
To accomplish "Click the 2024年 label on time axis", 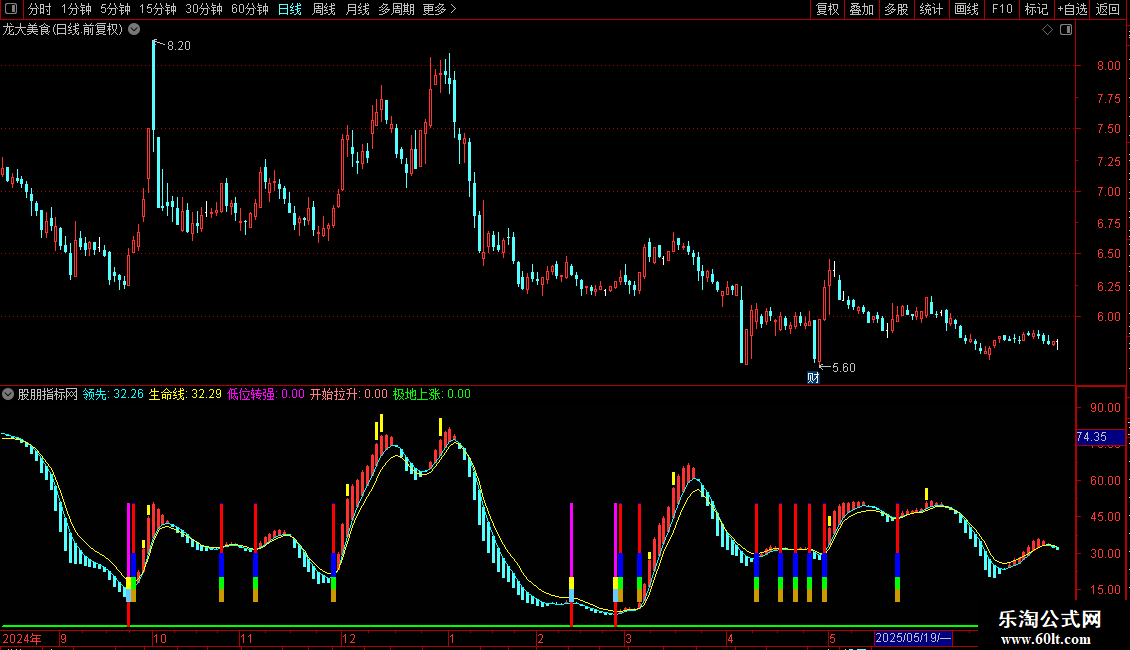I will point(22,638).
